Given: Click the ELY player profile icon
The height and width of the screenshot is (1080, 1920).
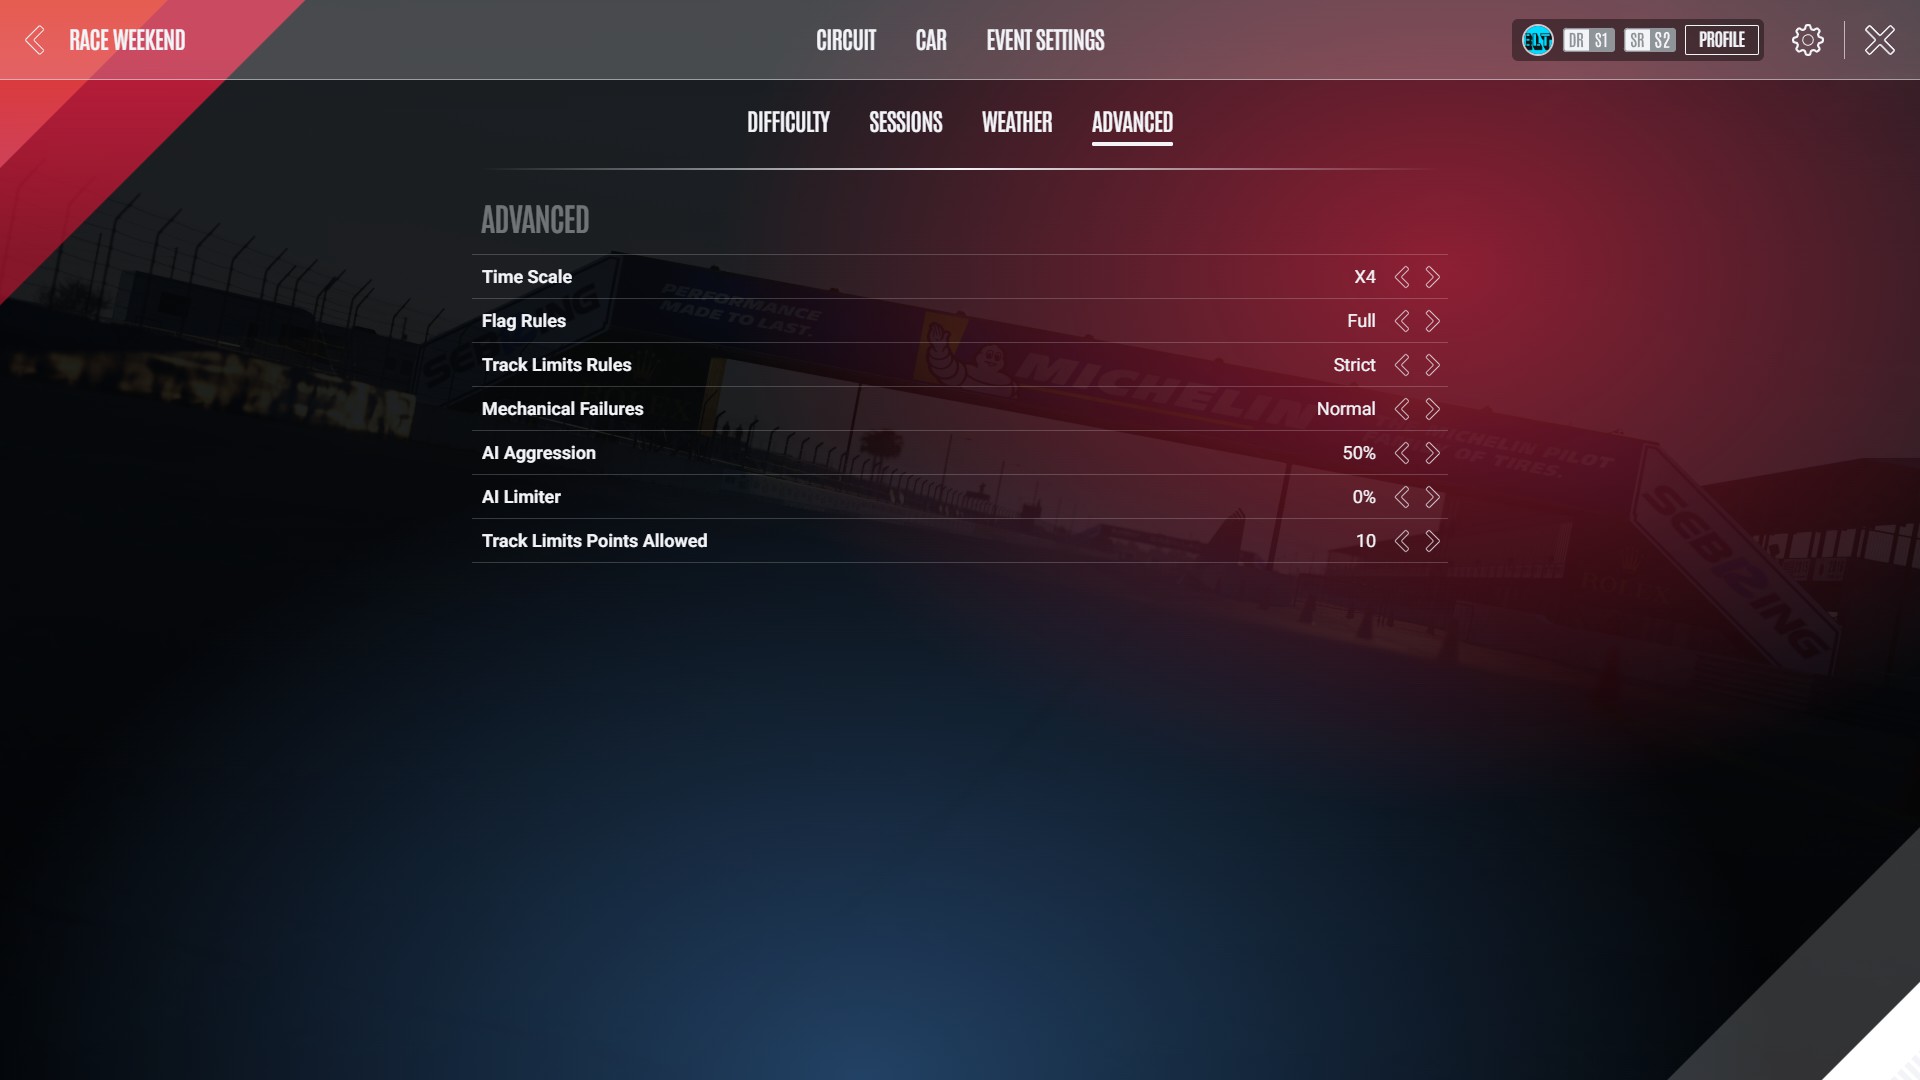Looking at the screenshot, I should pos(1538,40).
